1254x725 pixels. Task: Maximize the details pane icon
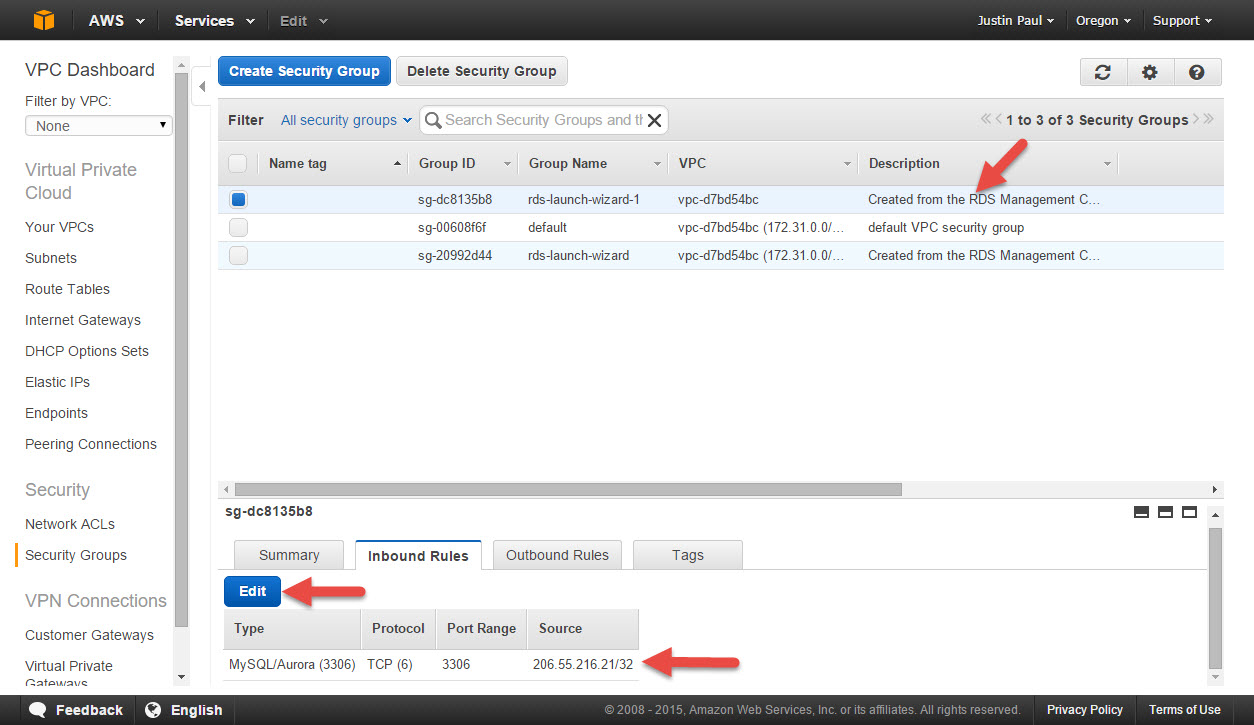tap(1189, 512)
